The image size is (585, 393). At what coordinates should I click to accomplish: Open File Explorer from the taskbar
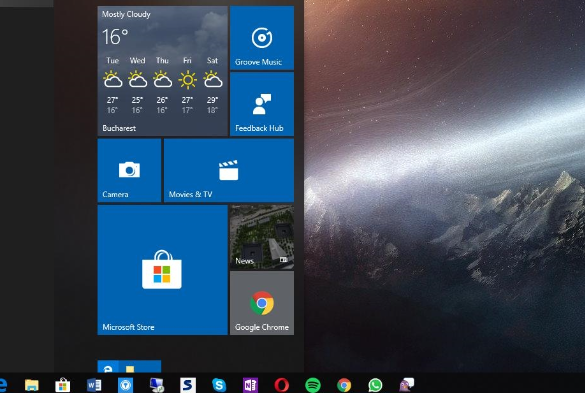click(32, 385)
